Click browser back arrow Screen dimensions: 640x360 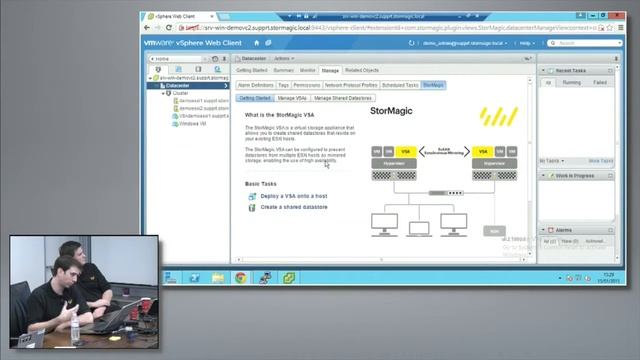(147, 28)
